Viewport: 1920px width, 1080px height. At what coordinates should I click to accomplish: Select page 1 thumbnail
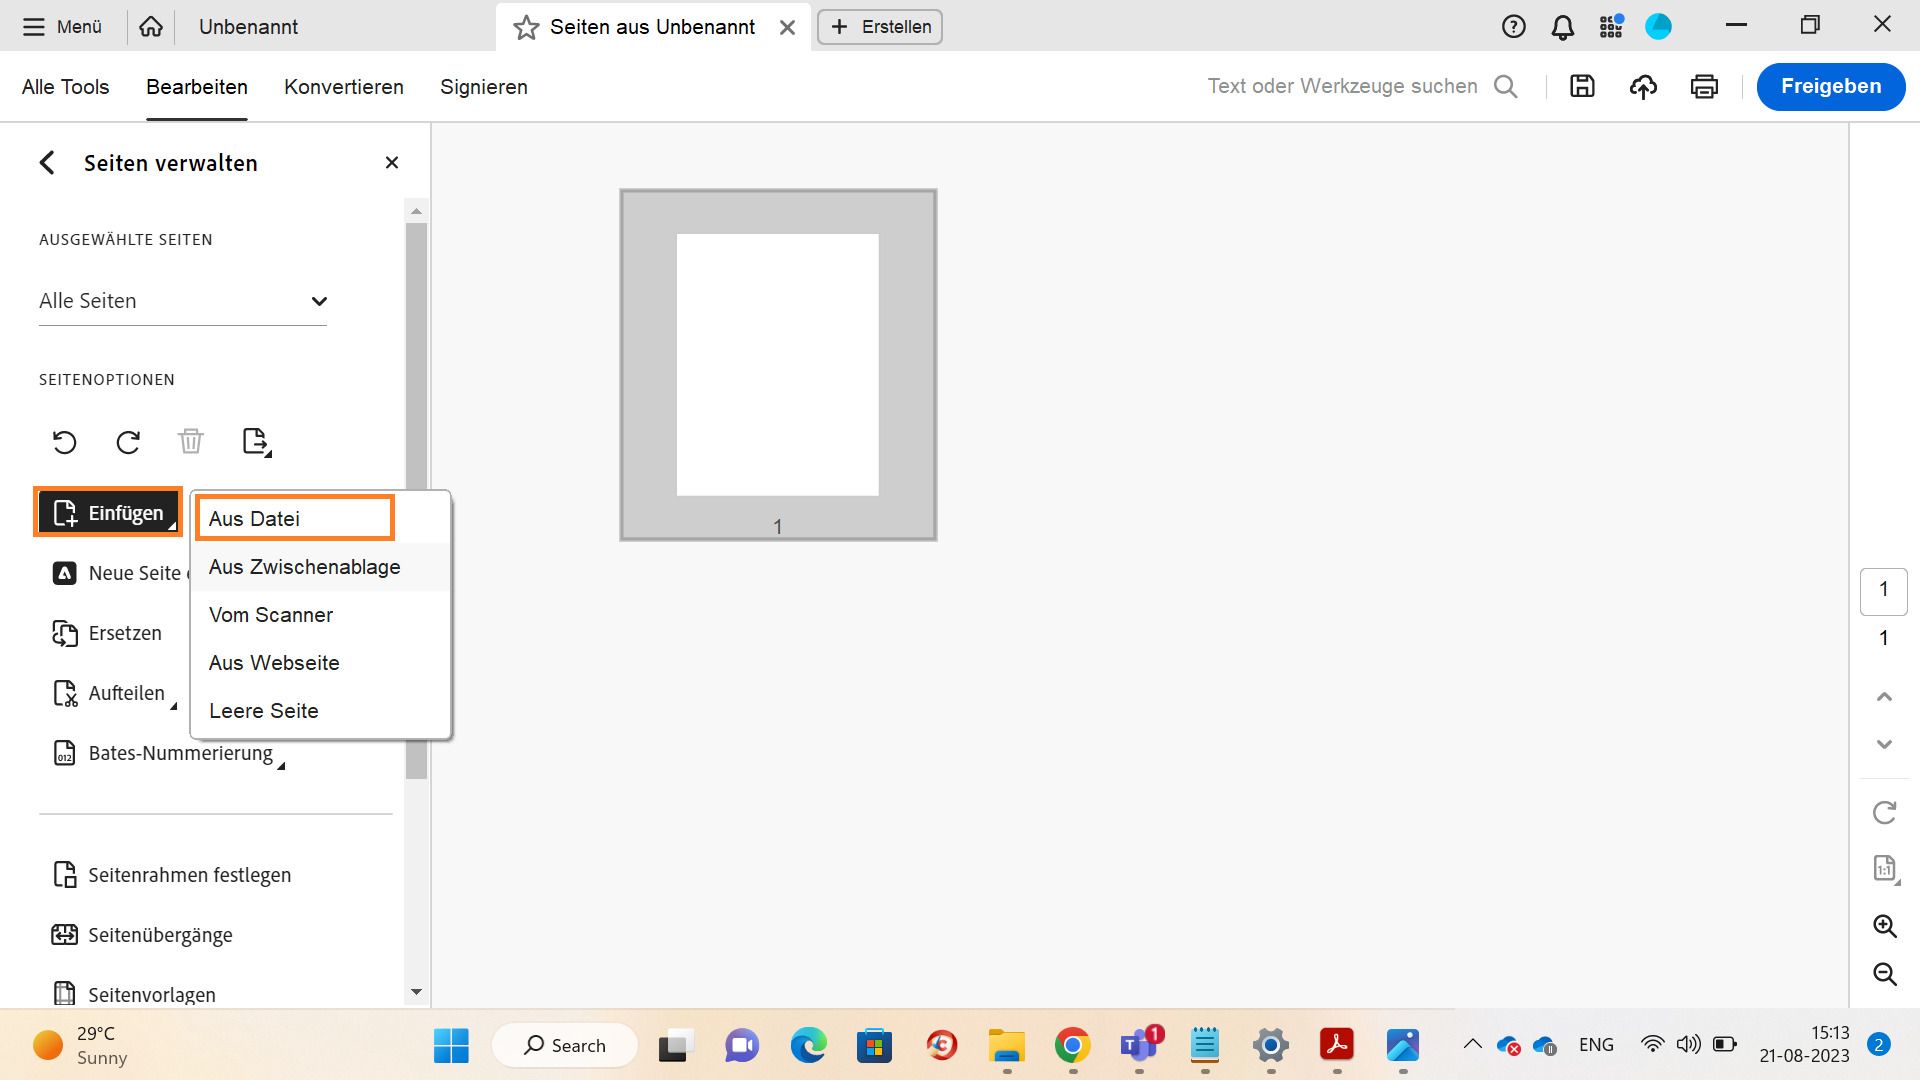[x=778, y=365]
